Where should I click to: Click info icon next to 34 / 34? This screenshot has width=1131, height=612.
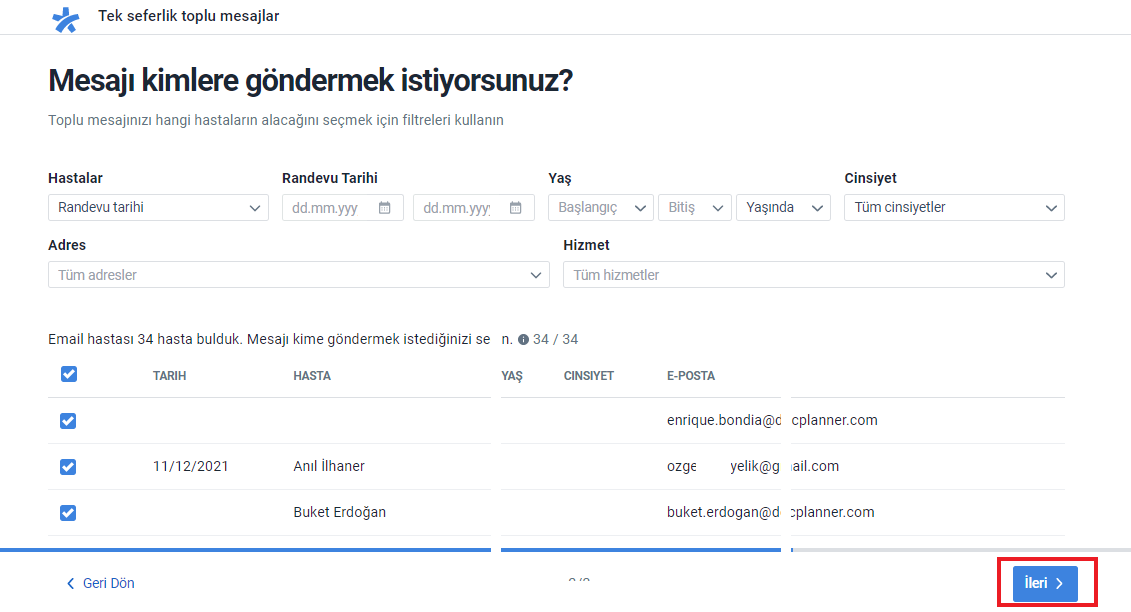pos(524,339)
